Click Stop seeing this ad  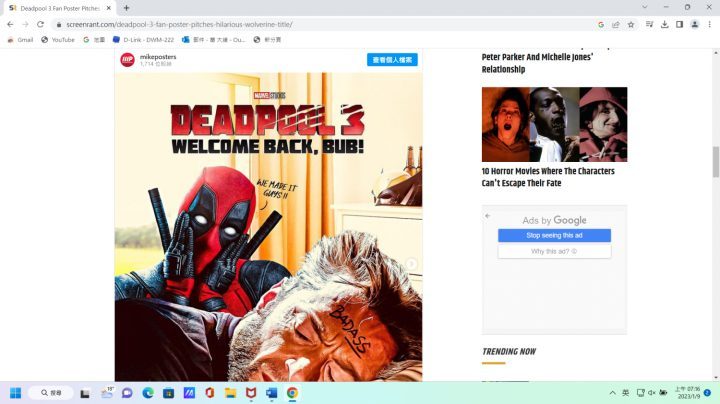tap(554, 235)
